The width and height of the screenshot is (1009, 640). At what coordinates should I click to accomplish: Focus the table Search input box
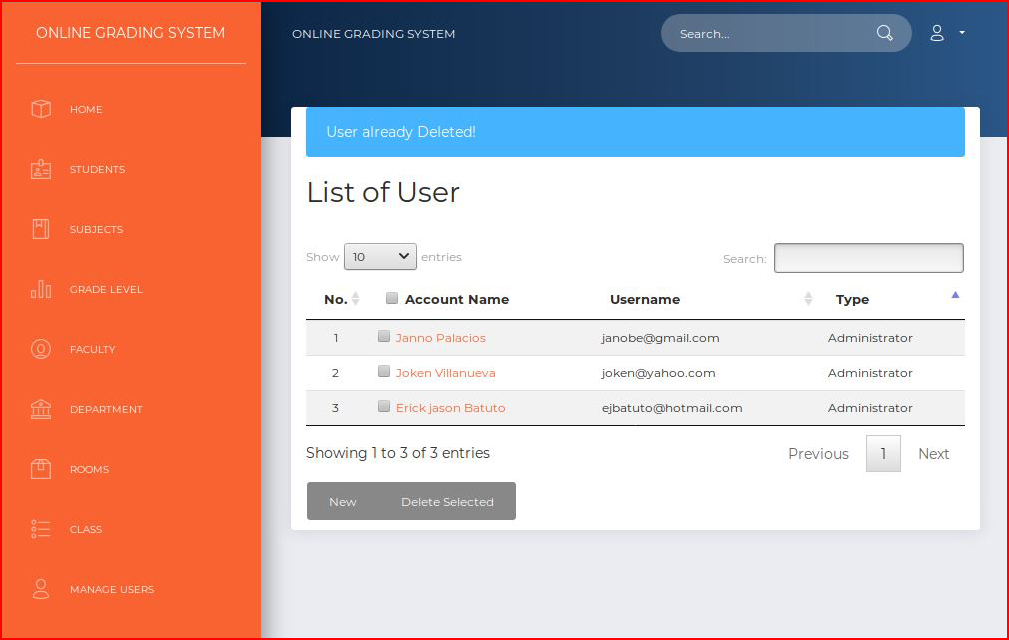869,258
